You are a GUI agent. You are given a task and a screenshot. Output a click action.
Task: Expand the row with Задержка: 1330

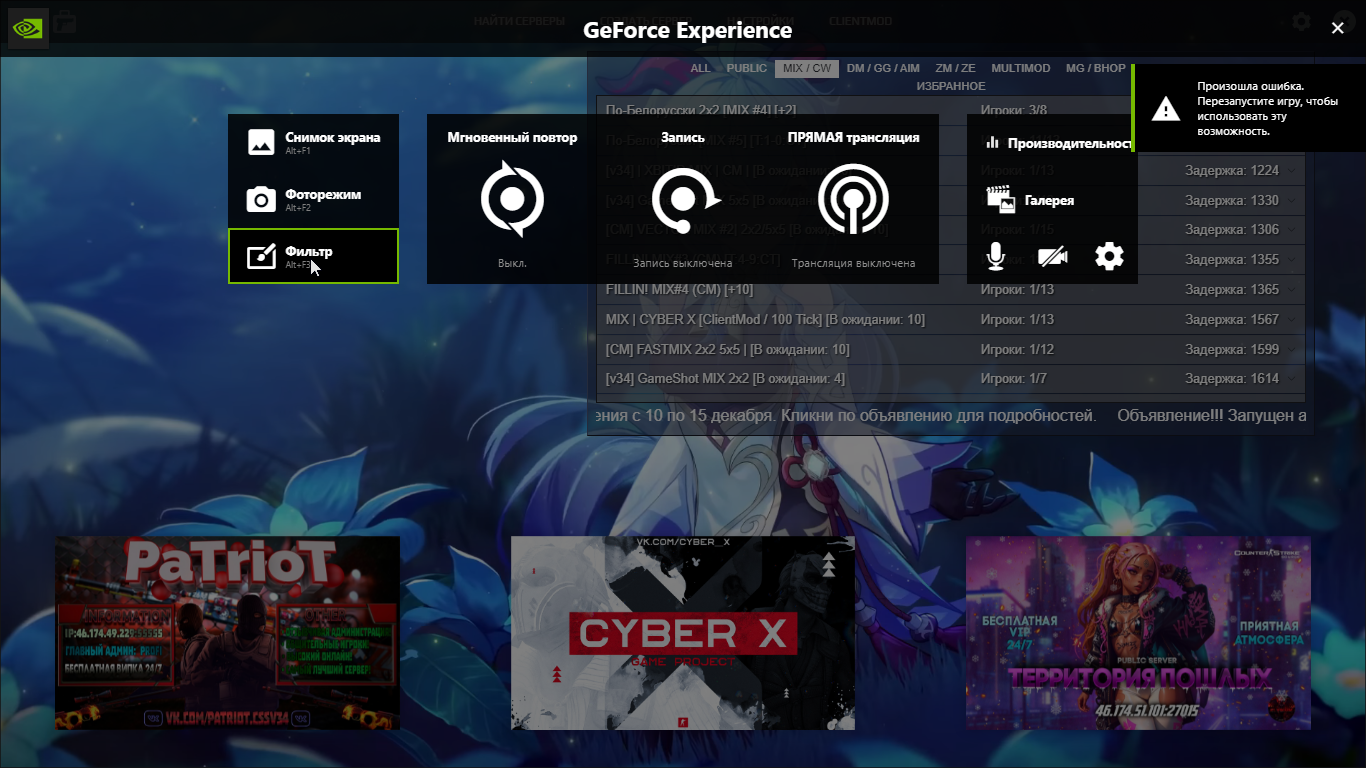pyautogui.click(x=1293, y=200)
